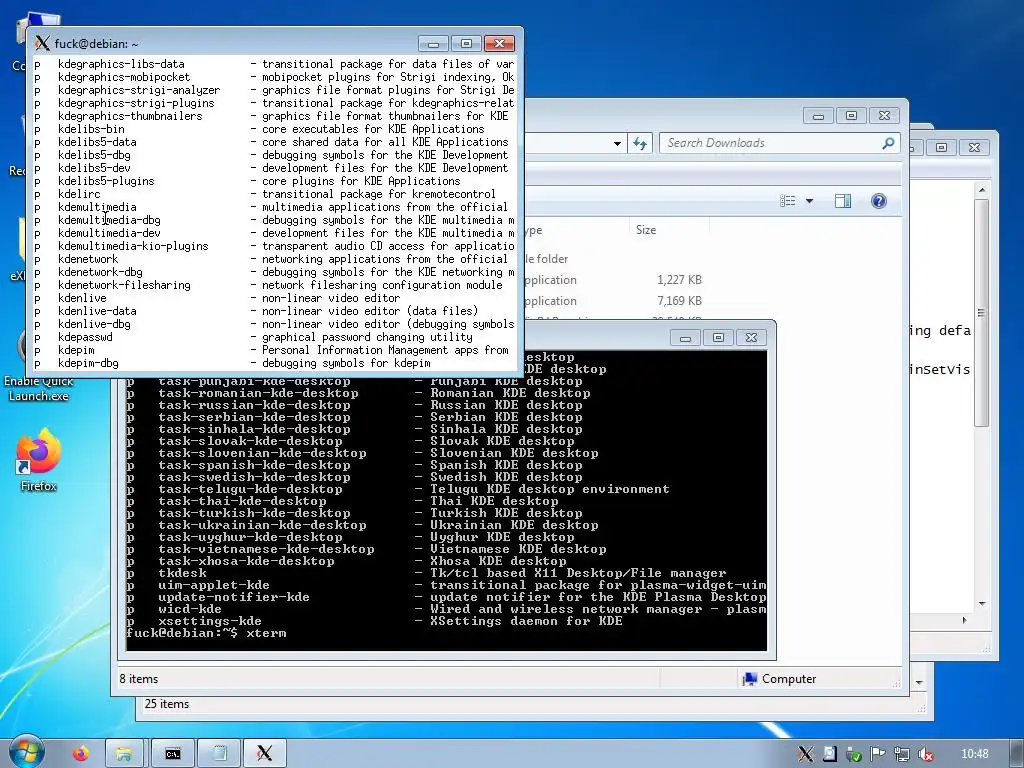Change the view using the view icon

[x=788, y=201]
